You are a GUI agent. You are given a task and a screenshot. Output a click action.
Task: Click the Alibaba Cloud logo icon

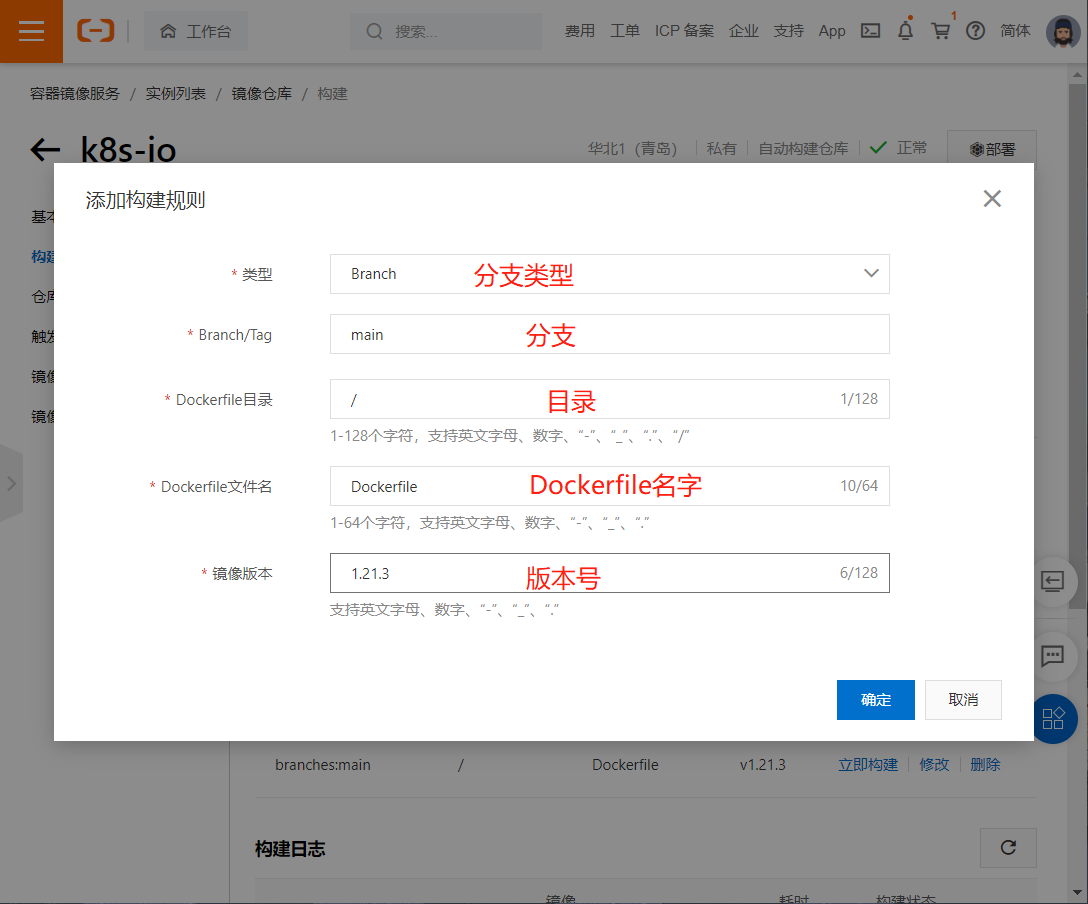pos(95,31)
